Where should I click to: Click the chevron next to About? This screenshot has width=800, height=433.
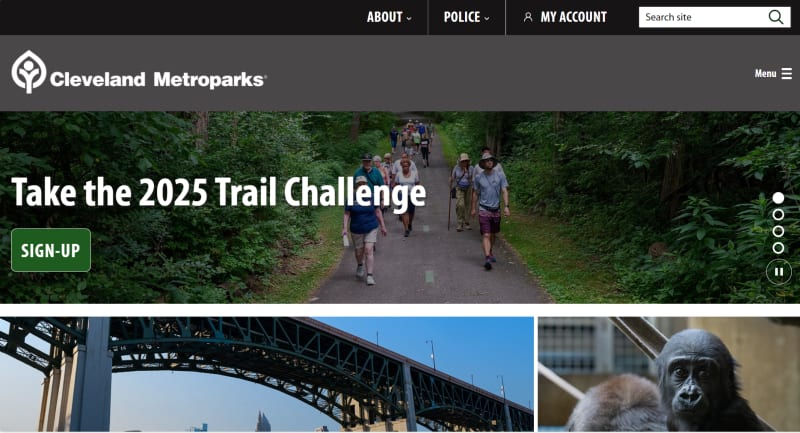click(409, 18)
